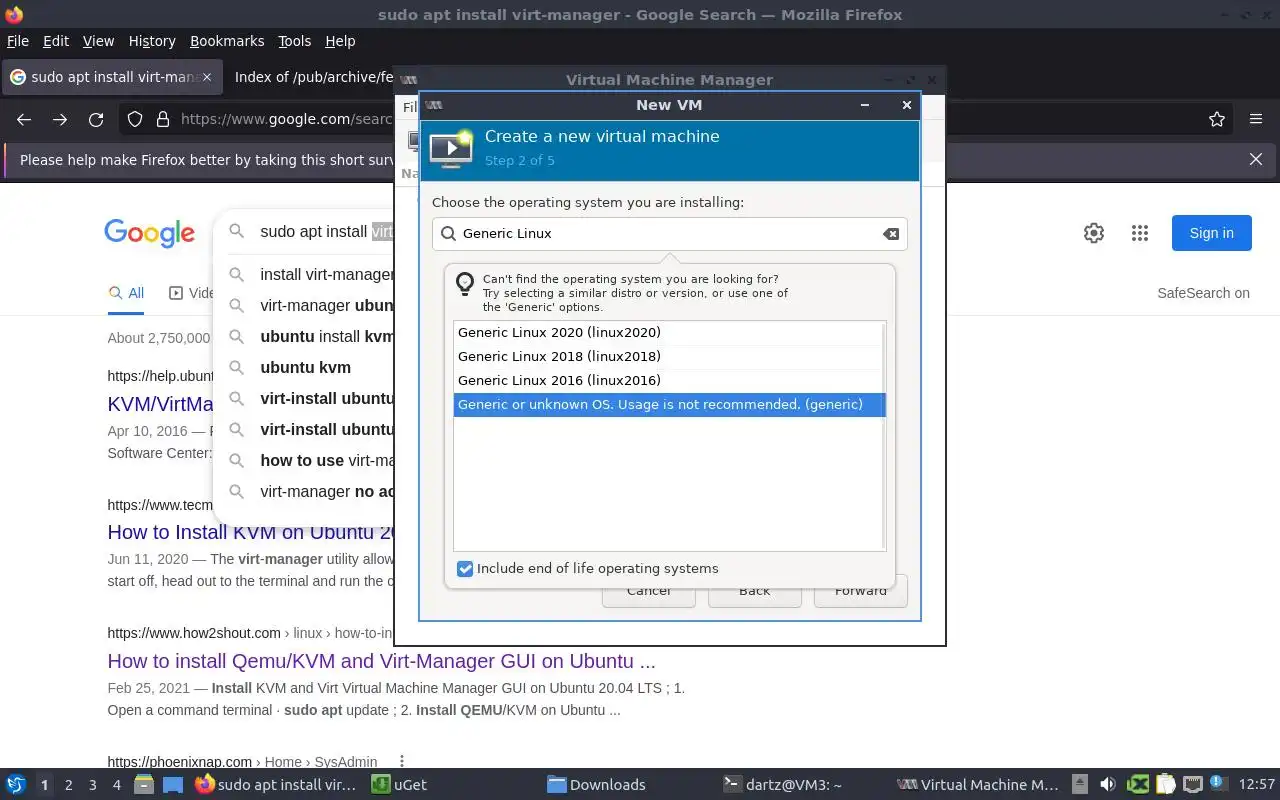Open How to install Qemu/KVM and Virt-Manager link

[381, 661]
